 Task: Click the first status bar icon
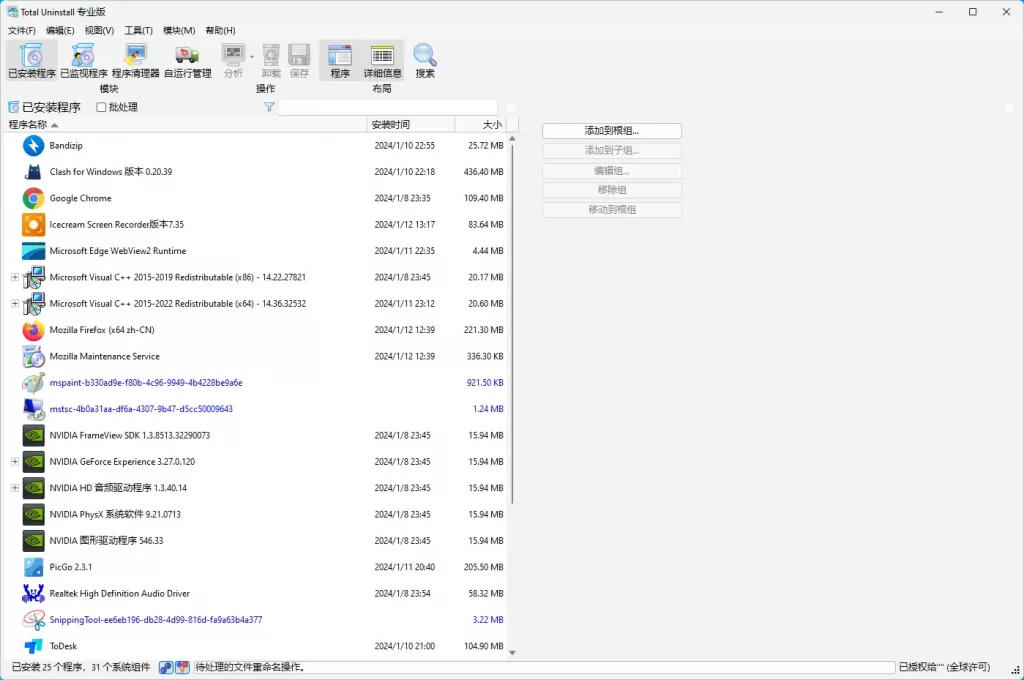pyautogui.click(x=166, y=667)
